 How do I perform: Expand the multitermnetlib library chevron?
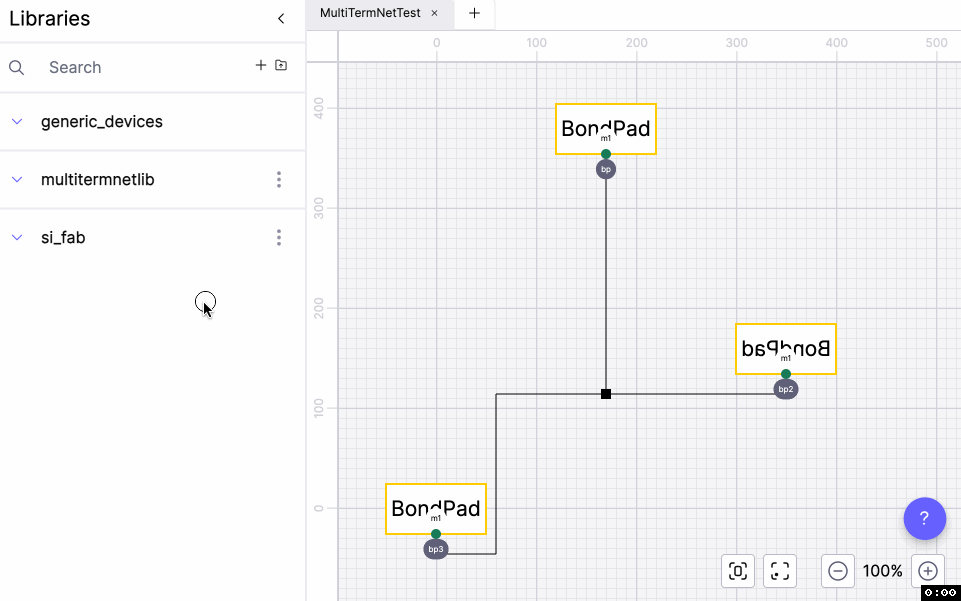17,180
